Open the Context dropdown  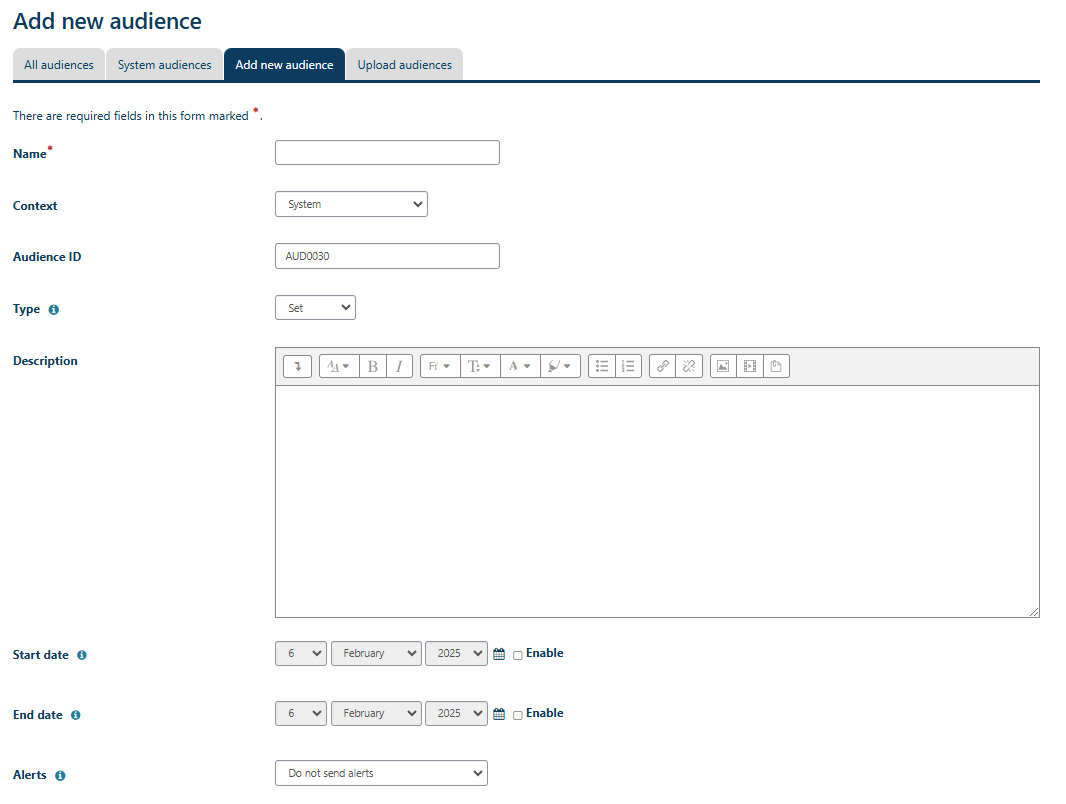click(x=351, y=203)
